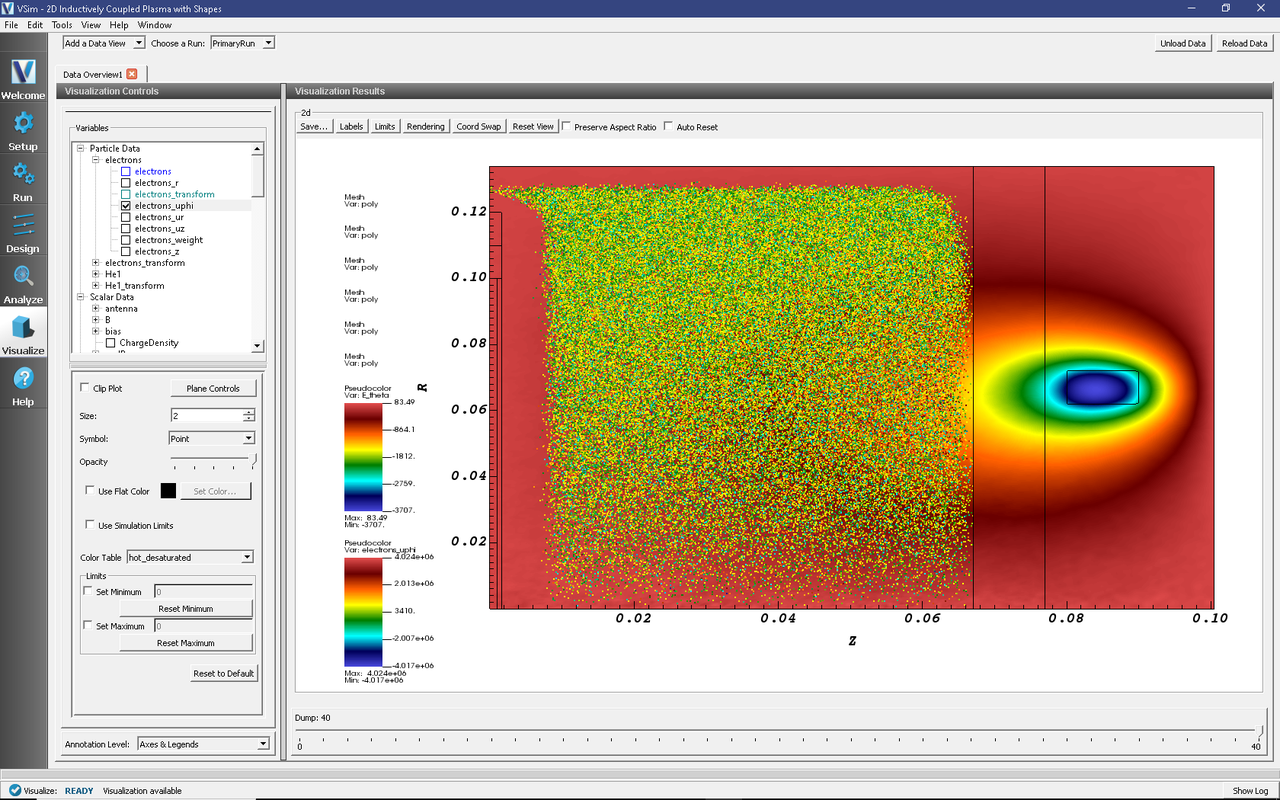This screenshot has width=1280, height=800.
Task: Switch to Design panel icon
Action: click(23, 225)
